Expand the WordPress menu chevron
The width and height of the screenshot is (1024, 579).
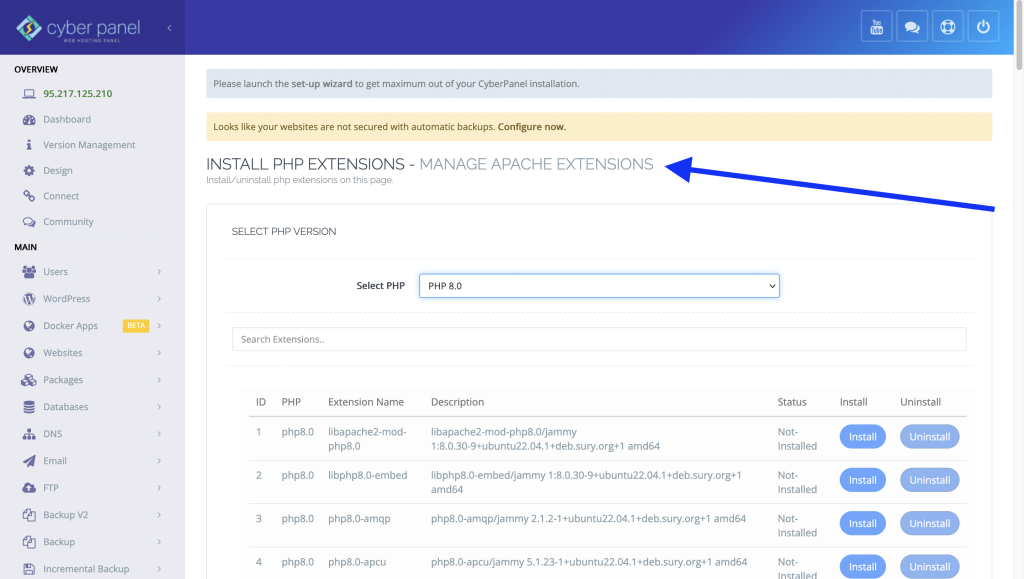tap(159, 299)
